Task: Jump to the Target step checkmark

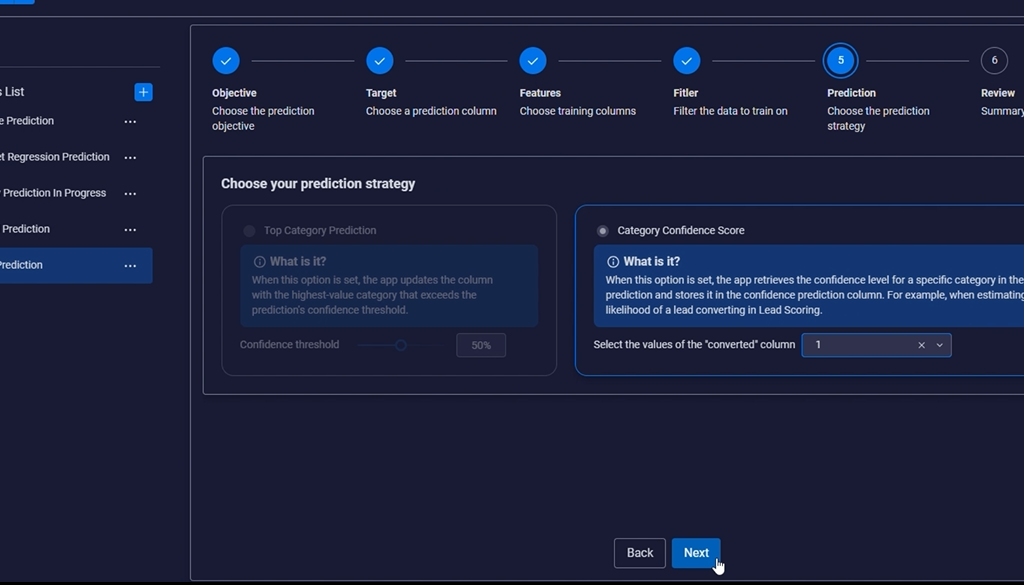Action: pos(380,61)
